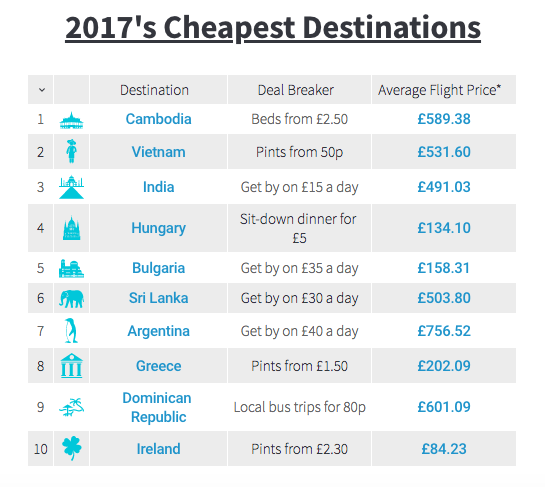Click the Hungary parliament building icon
This screenshot has height=487, width=545.
[72, 228]
